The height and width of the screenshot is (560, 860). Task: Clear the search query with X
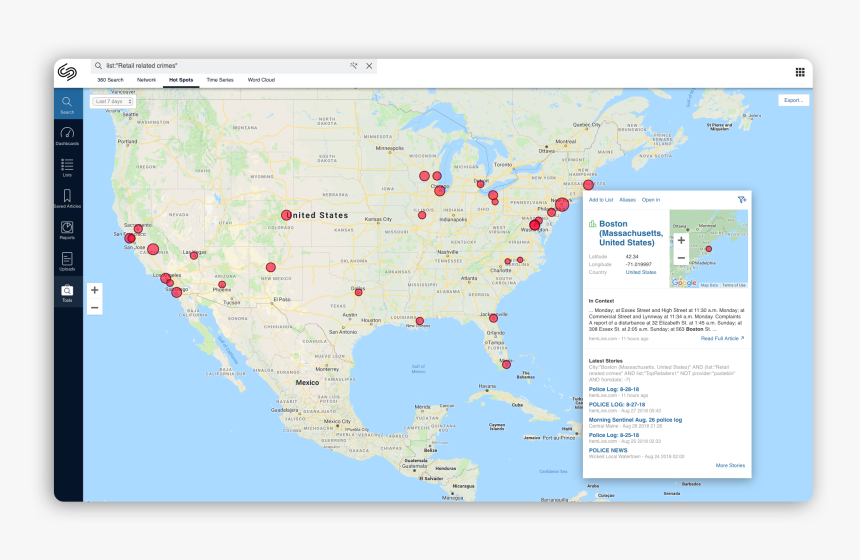click(x=369, y=66)
